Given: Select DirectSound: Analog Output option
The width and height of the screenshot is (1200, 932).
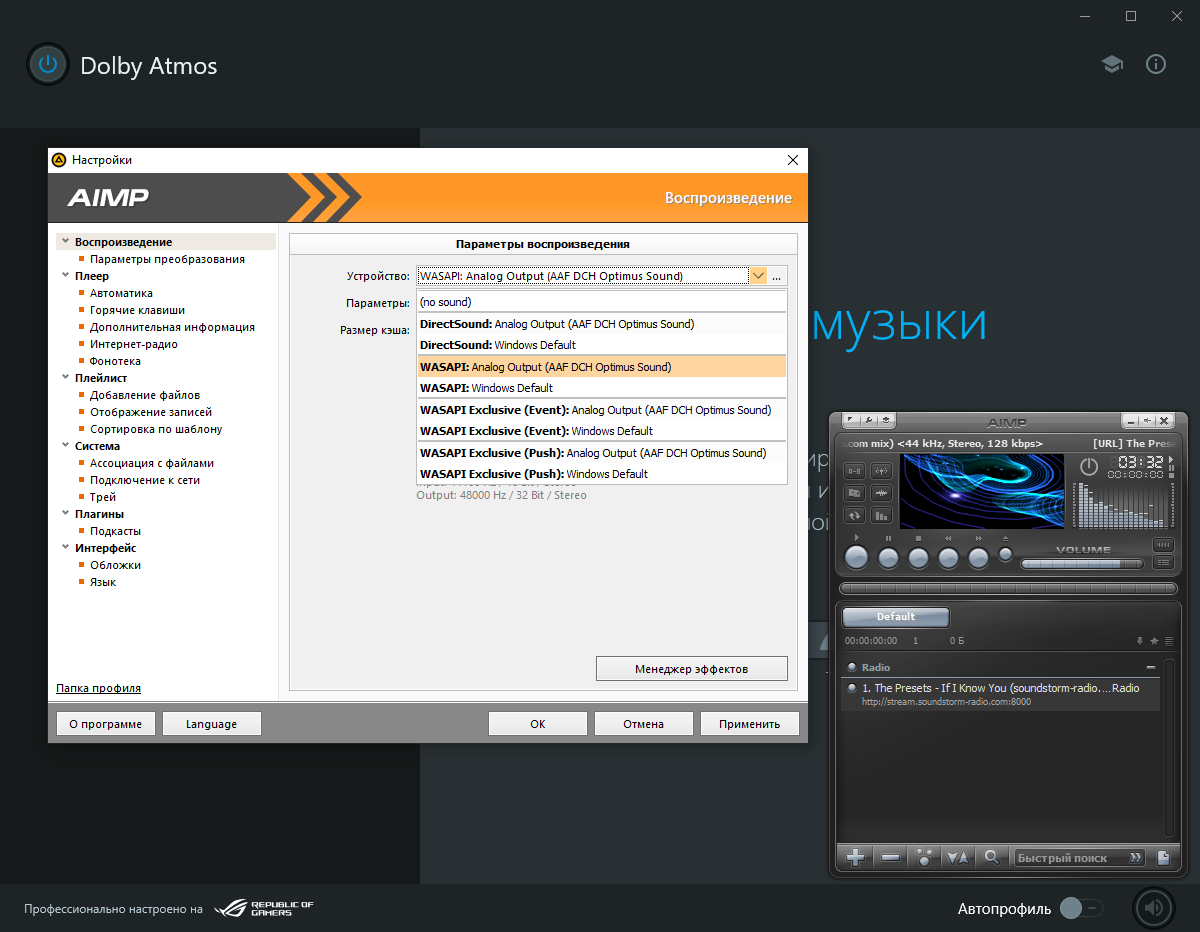Looking at the screenshot, I should coord(602,324).
